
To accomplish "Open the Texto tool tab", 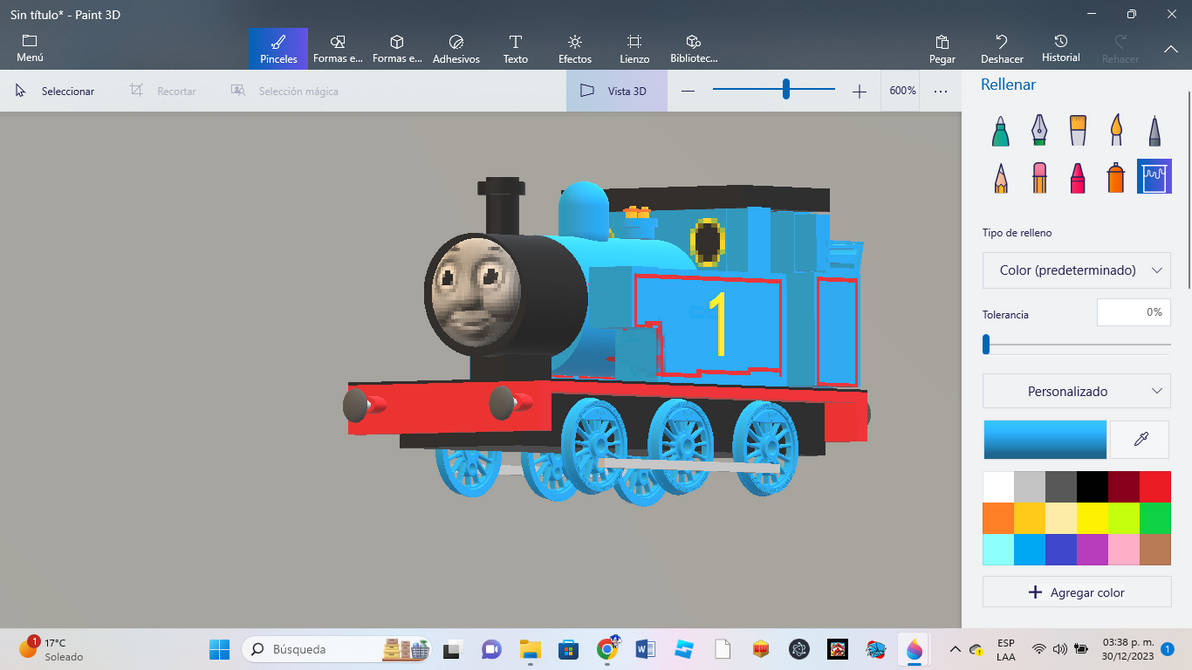I will pyautogui.click(x=515, y=49).
